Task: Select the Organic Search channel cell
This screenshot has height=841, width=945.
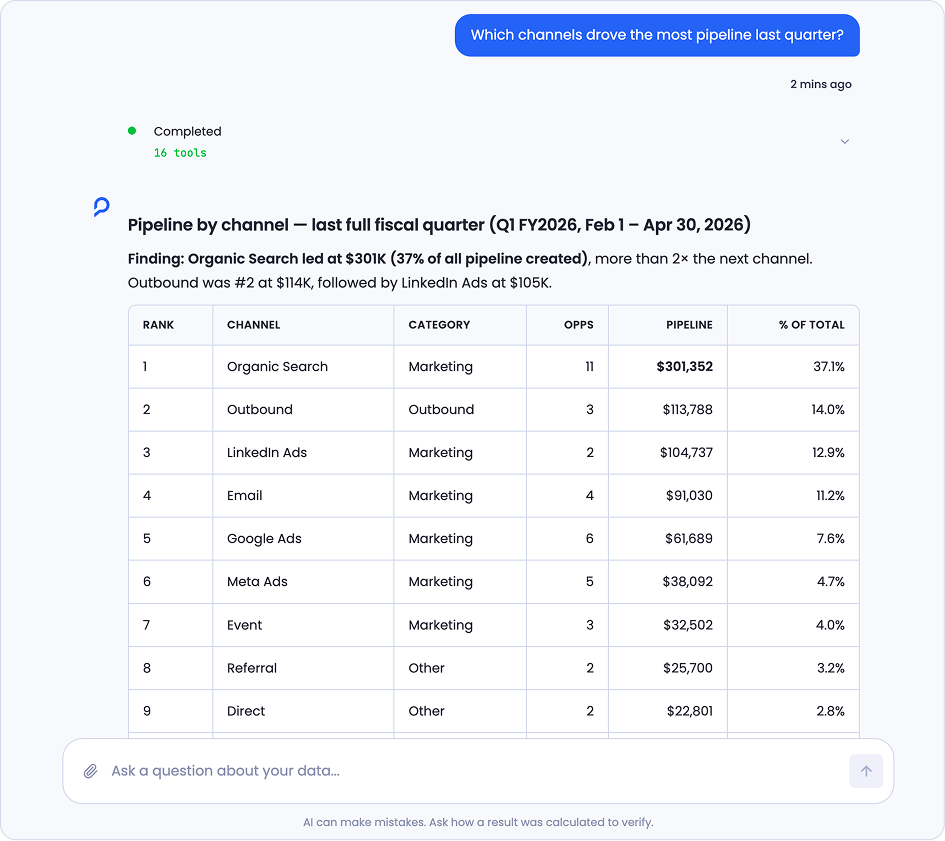Action: (x=303, y=367)
